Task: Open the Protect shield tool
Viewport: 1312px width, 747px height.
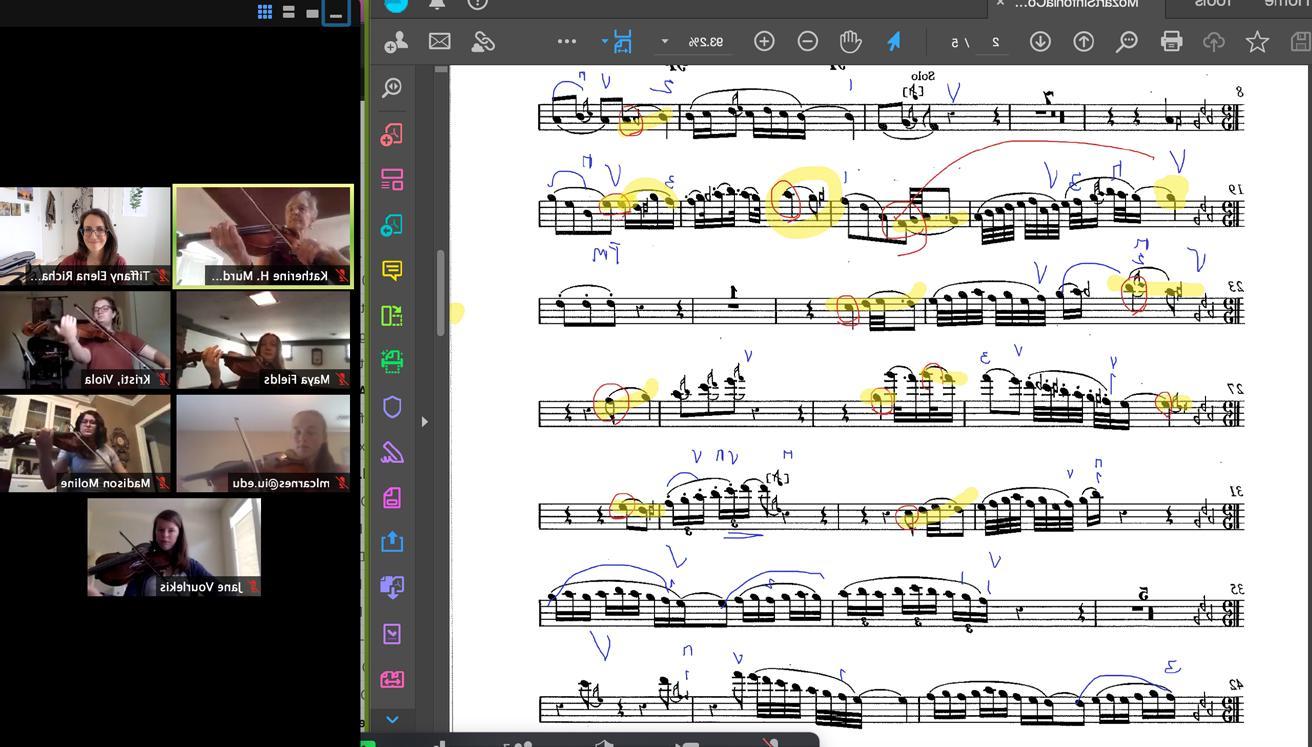Action: [x=392, y=407]
